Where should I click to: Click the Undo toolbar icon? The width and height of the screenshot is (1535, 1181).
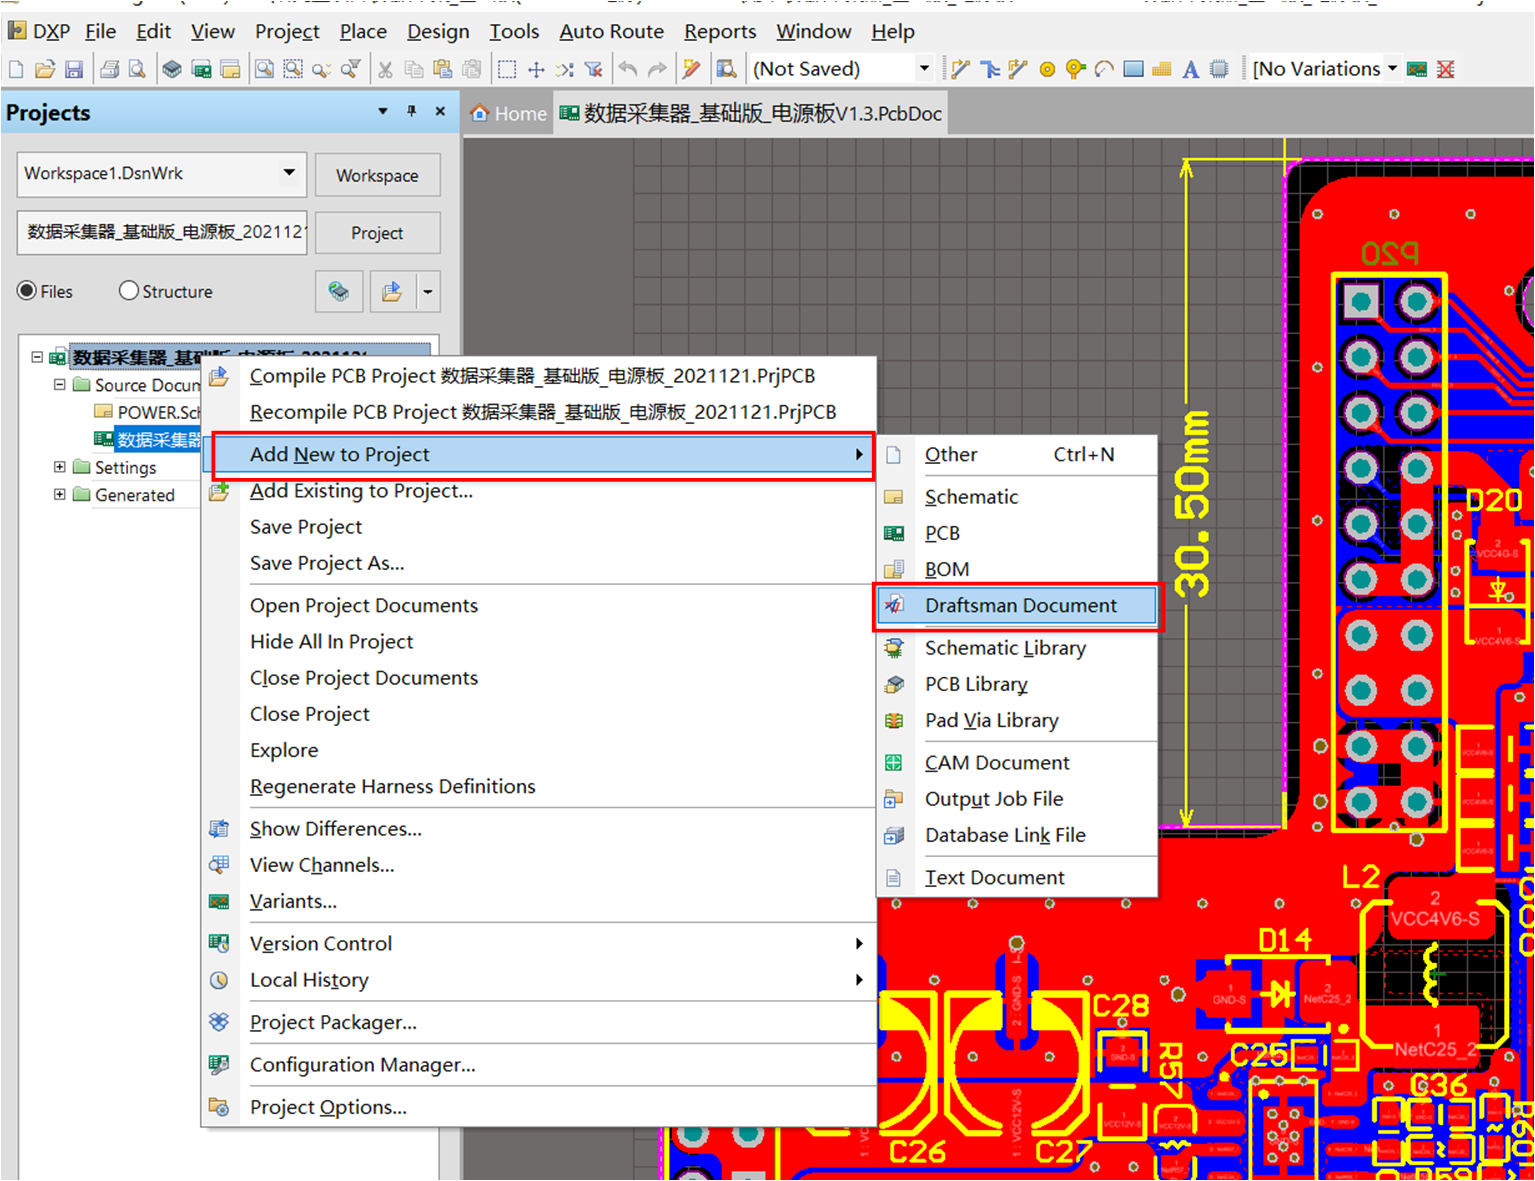point(628,68)
